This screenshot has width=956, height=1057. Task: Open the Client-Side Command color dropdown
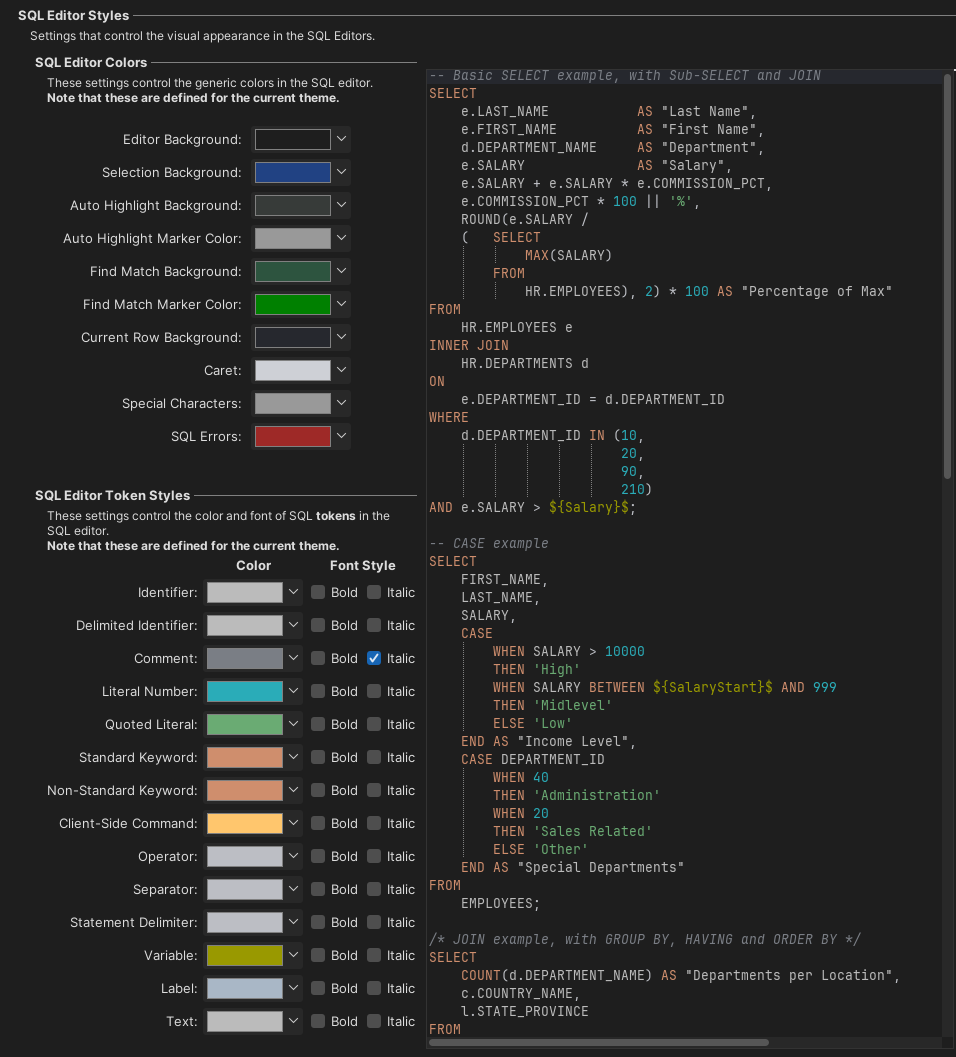[x=292, y=823]
